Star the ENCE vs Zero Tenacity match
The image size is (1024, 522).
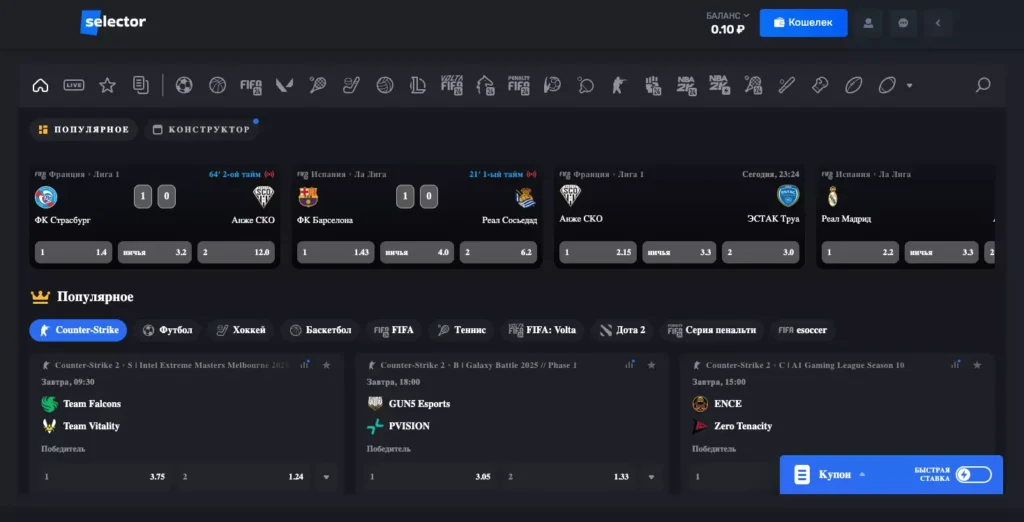click(977, 365)
